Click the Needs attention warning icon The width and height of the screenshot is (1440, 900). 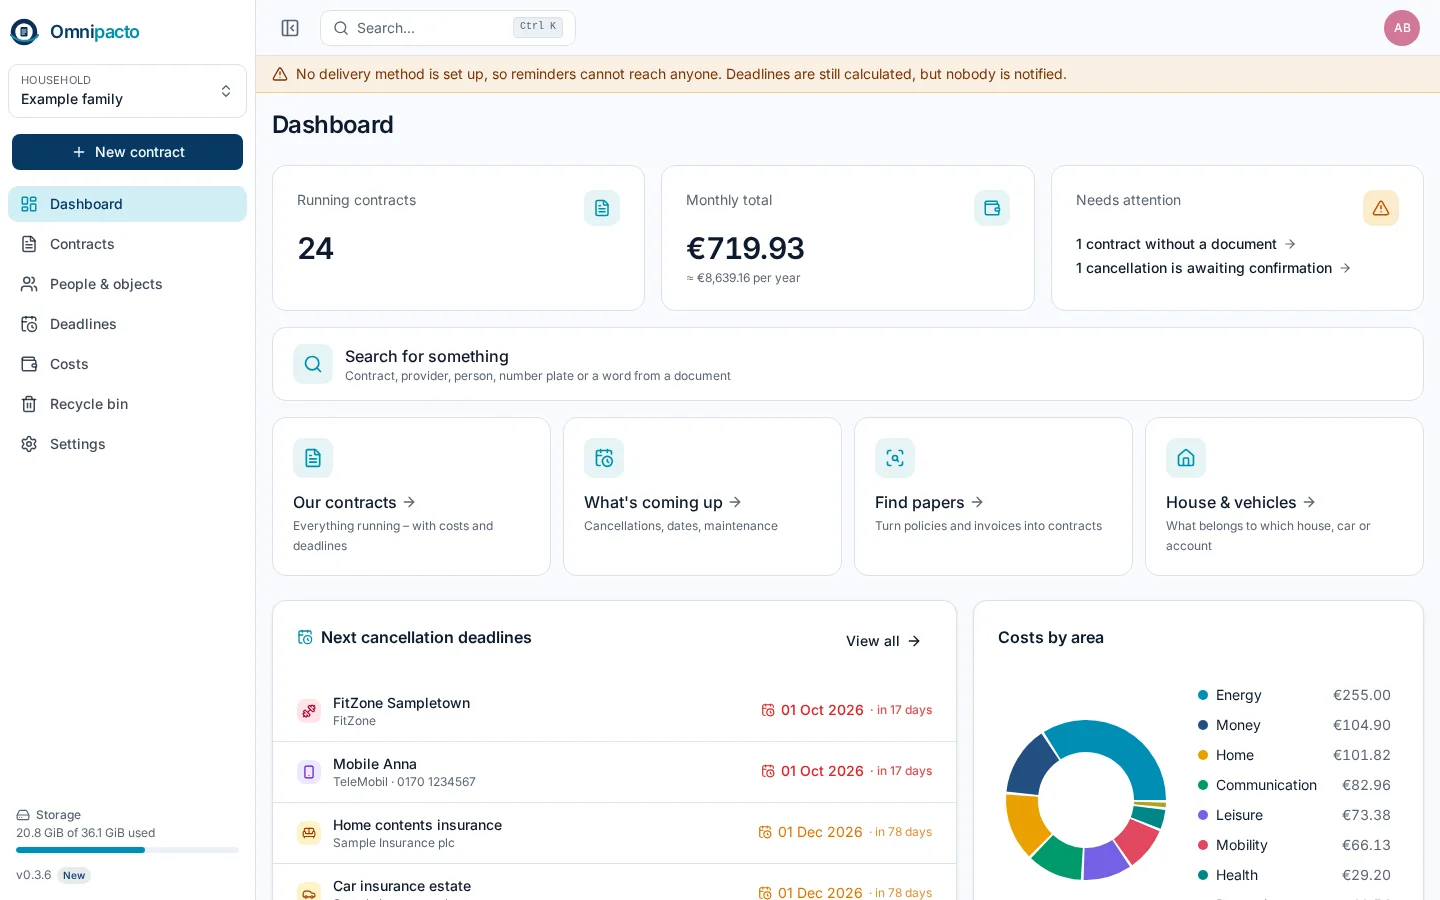point(1381,208)
